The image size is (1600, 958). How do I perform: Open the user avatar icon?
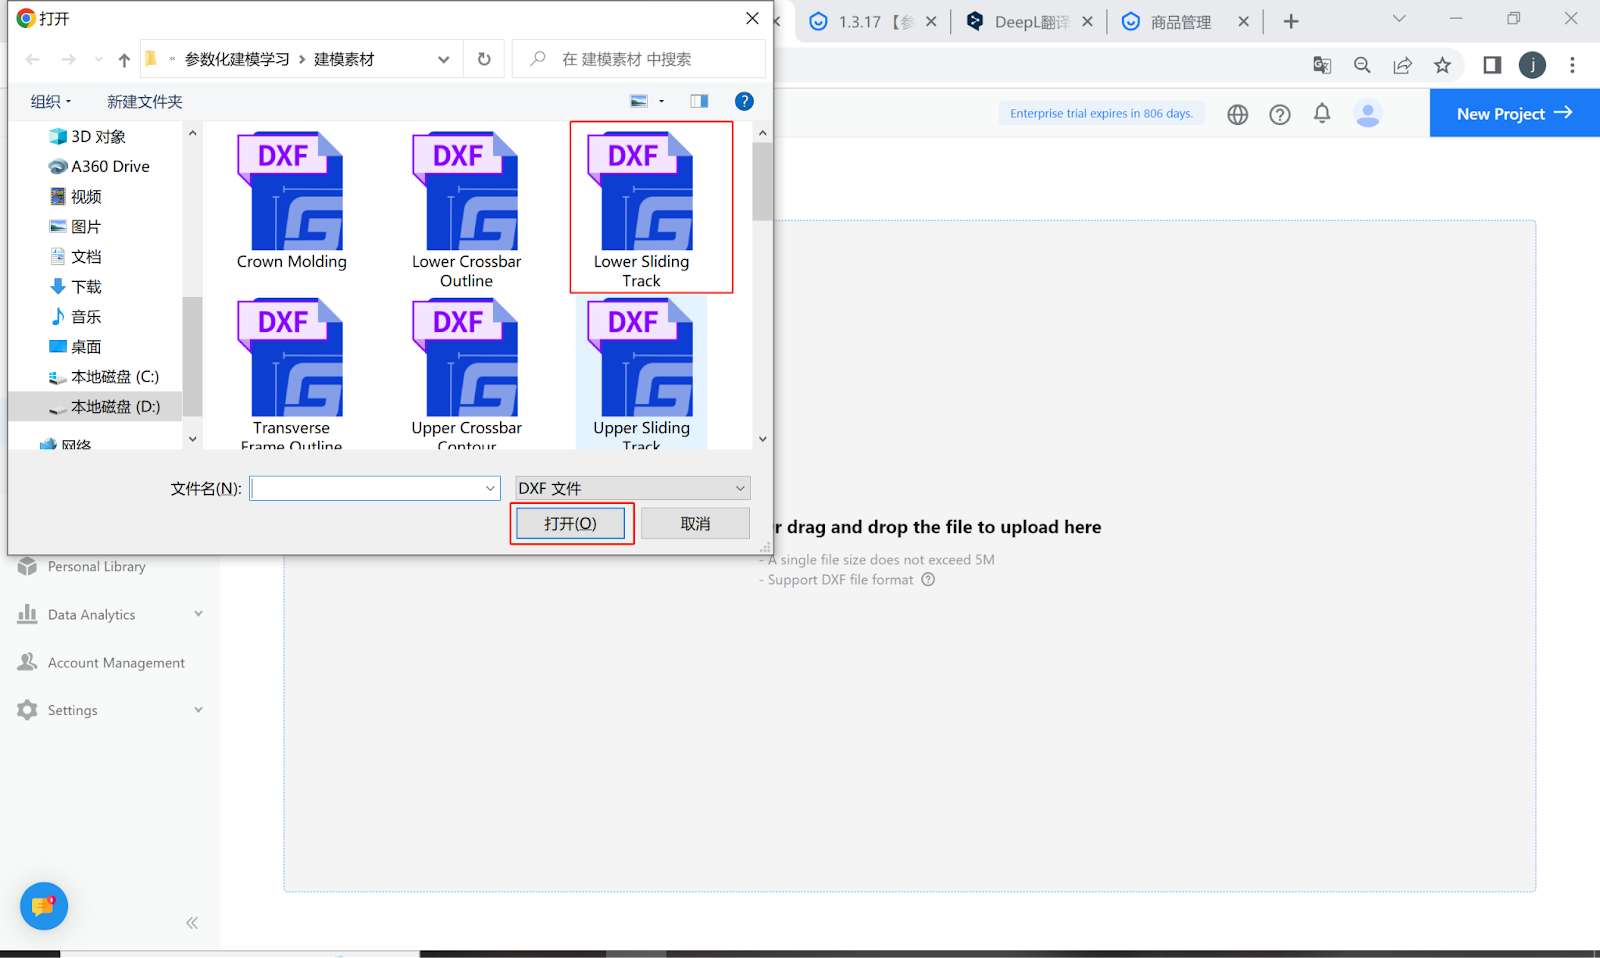click(x=1368, y=113)
